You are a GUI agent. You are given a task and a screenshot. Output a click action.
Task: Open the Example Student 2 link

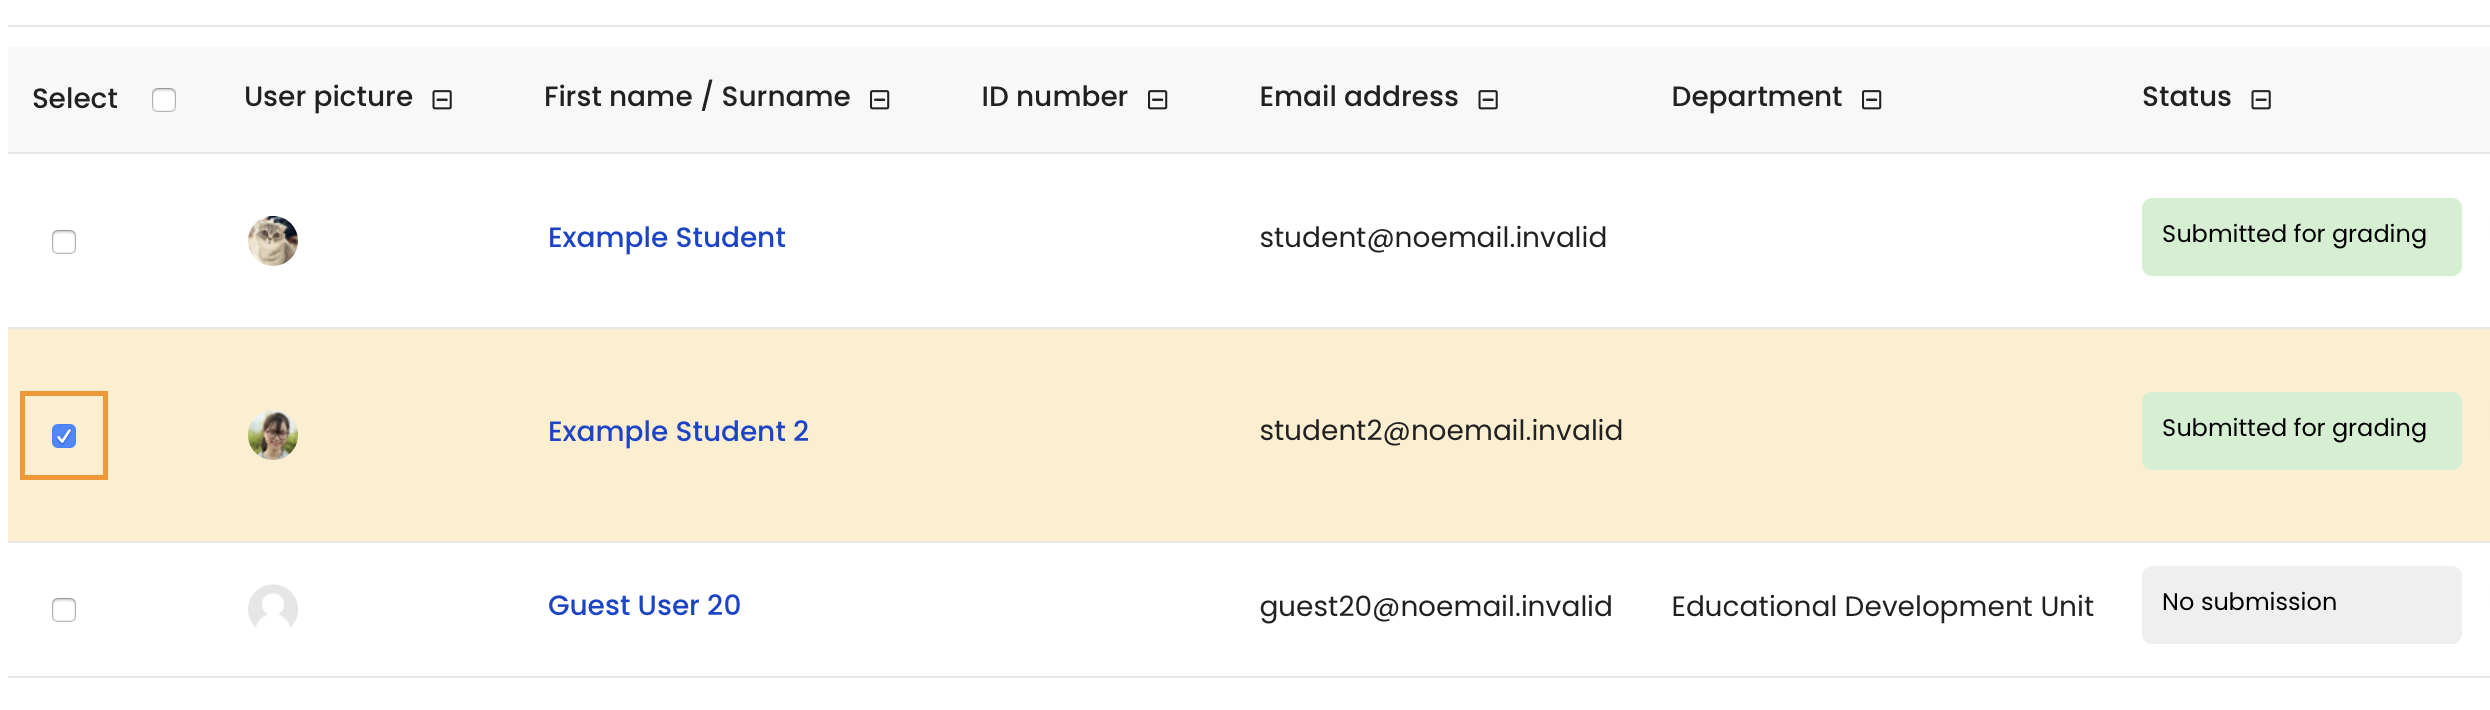(678, 431)
